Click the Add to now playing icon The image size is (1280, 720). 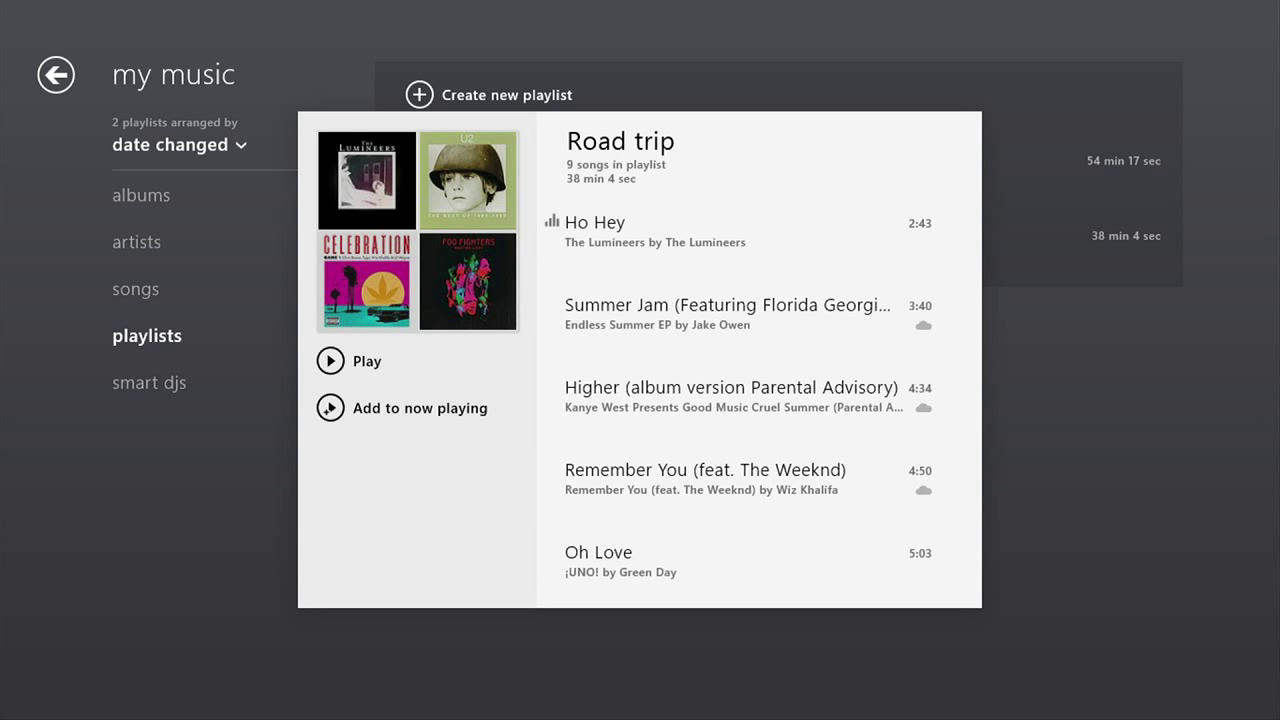click(330, 408)
